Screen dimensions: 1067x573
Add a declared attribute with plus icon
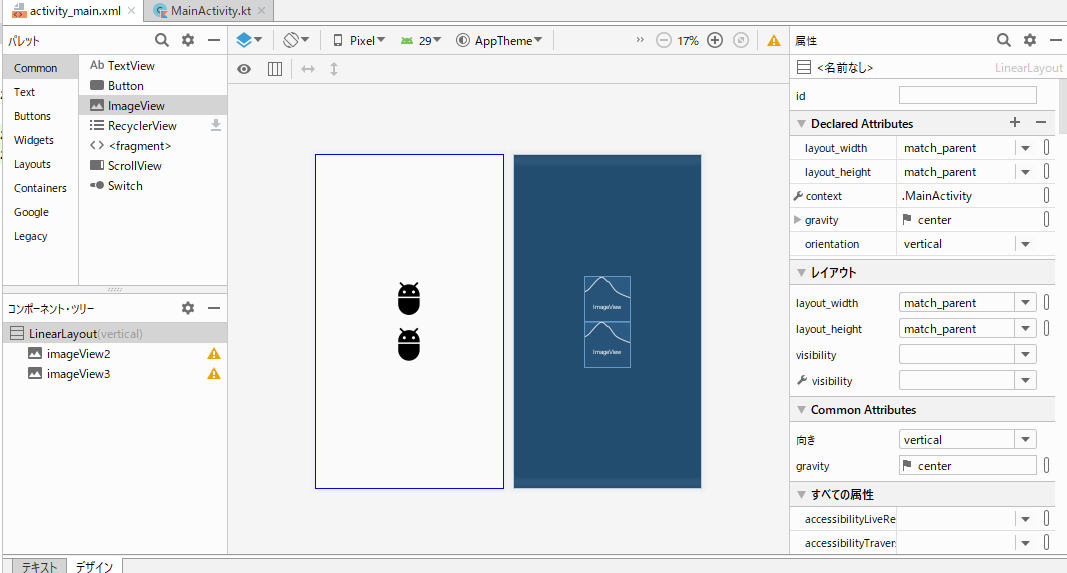coord(1015,123)
